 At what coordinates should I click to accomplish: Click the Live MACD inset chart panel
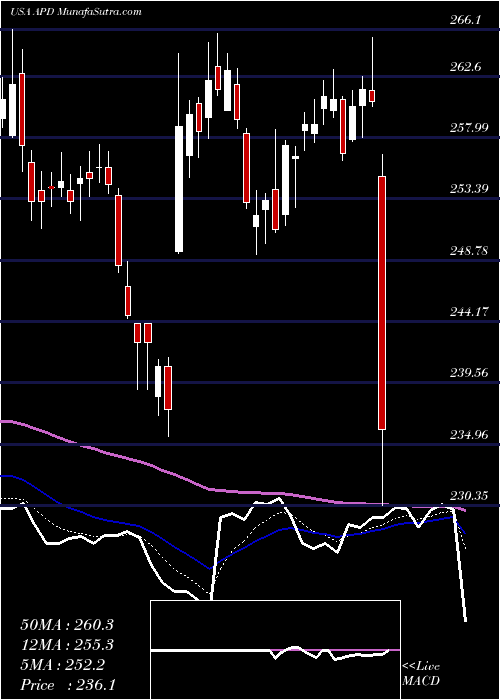click(275, 650)
